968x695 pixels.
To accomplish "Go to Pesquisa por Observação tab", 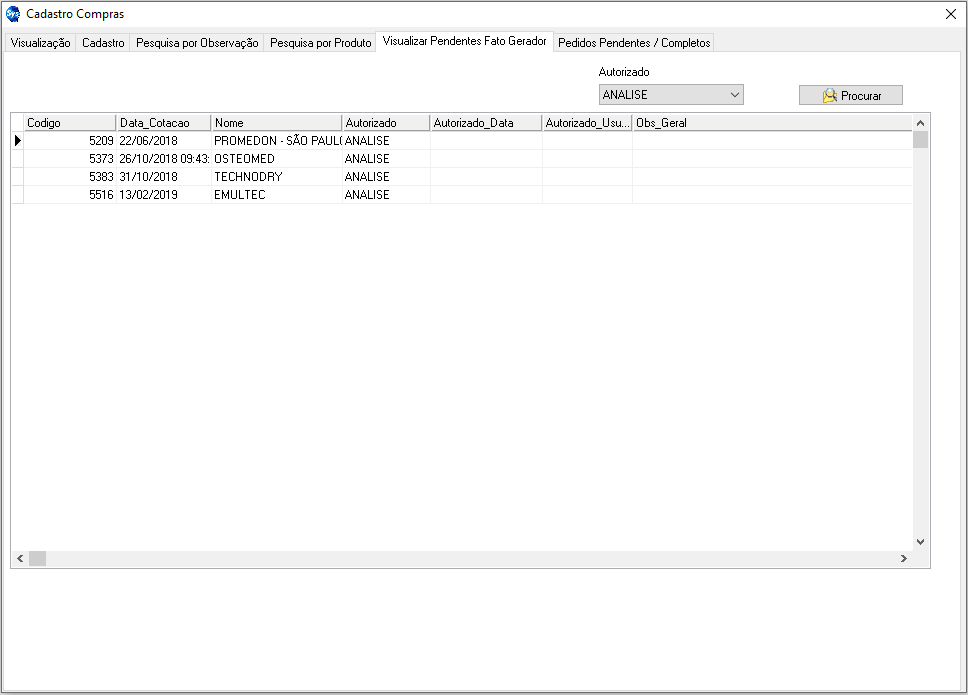I will pyautogui.click(x=197, y=43).
